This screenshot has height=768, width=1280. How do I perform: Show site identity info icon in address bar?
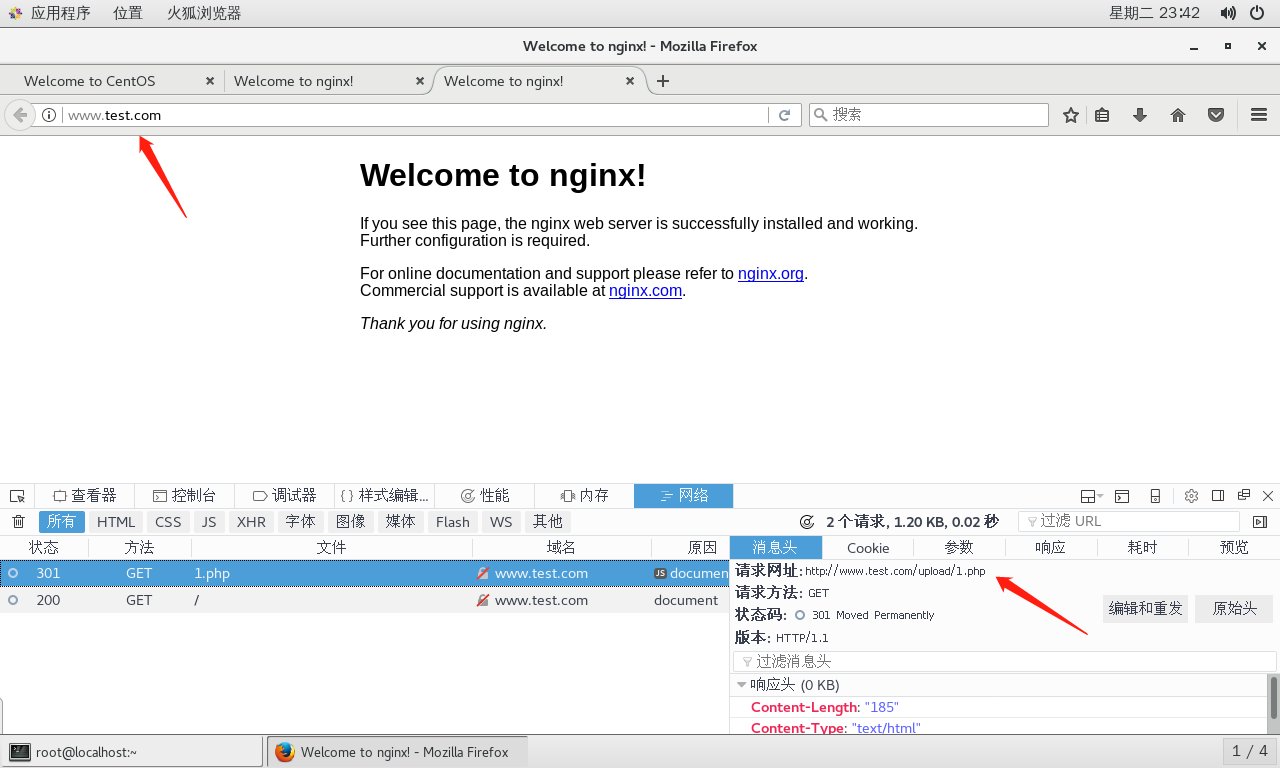[x=49, y=115]
